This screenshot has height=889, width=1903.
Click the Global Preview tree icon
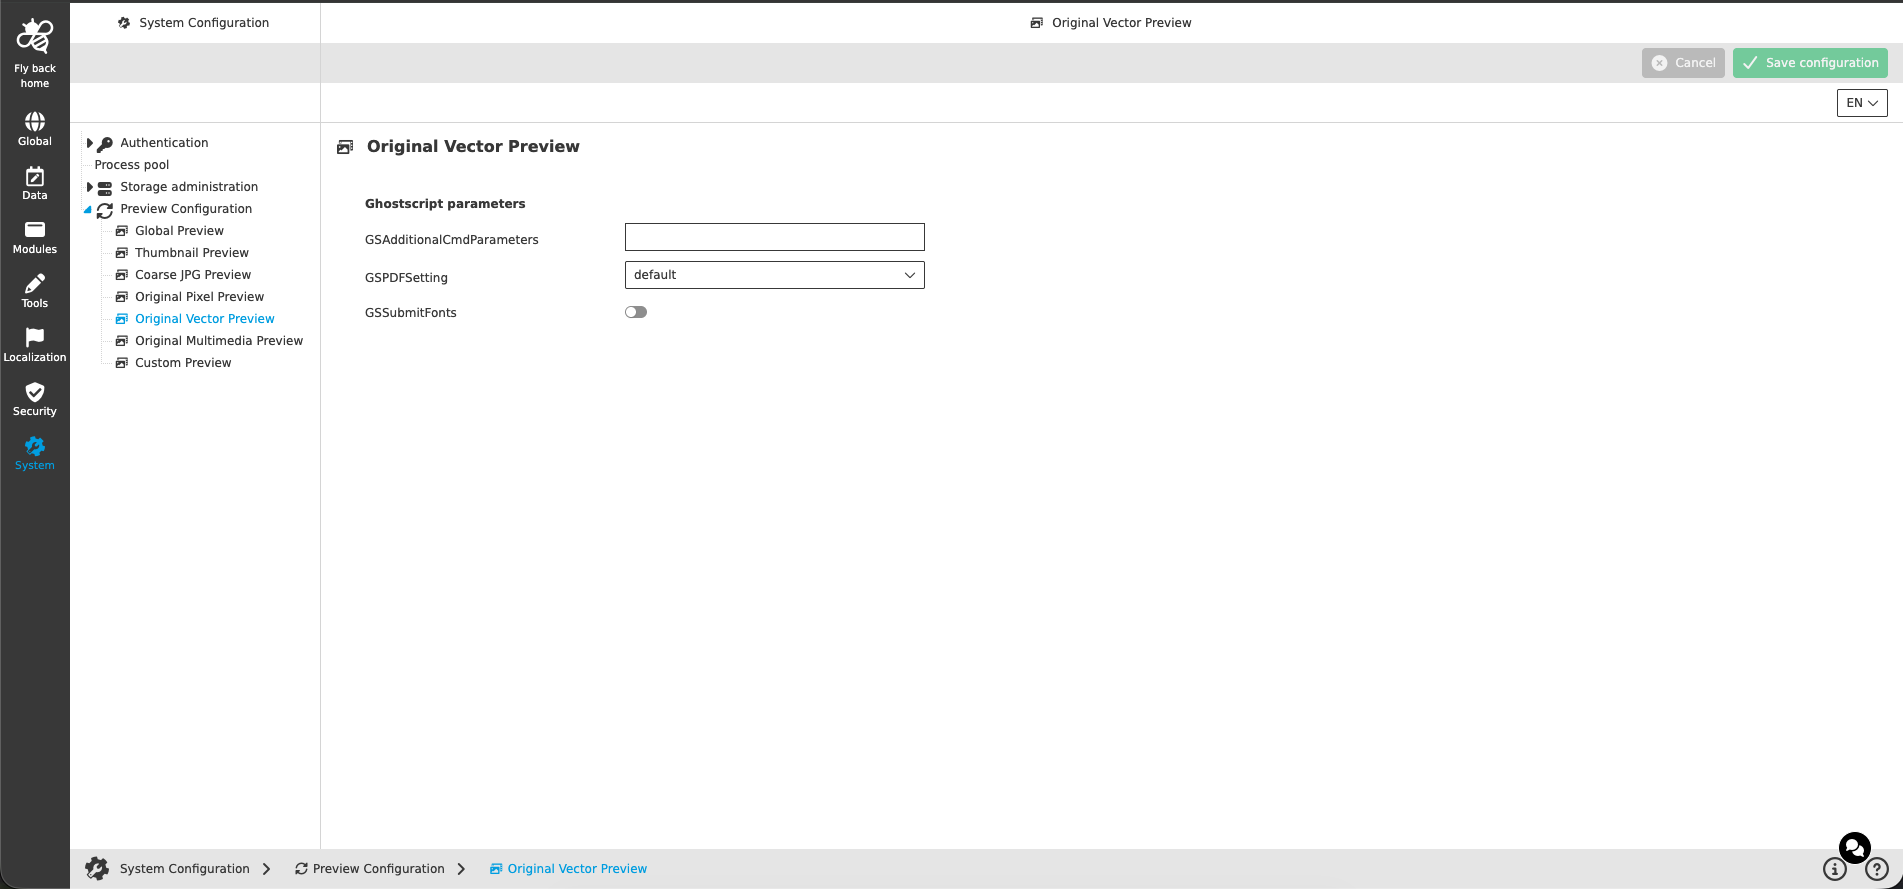click(122, 231)
